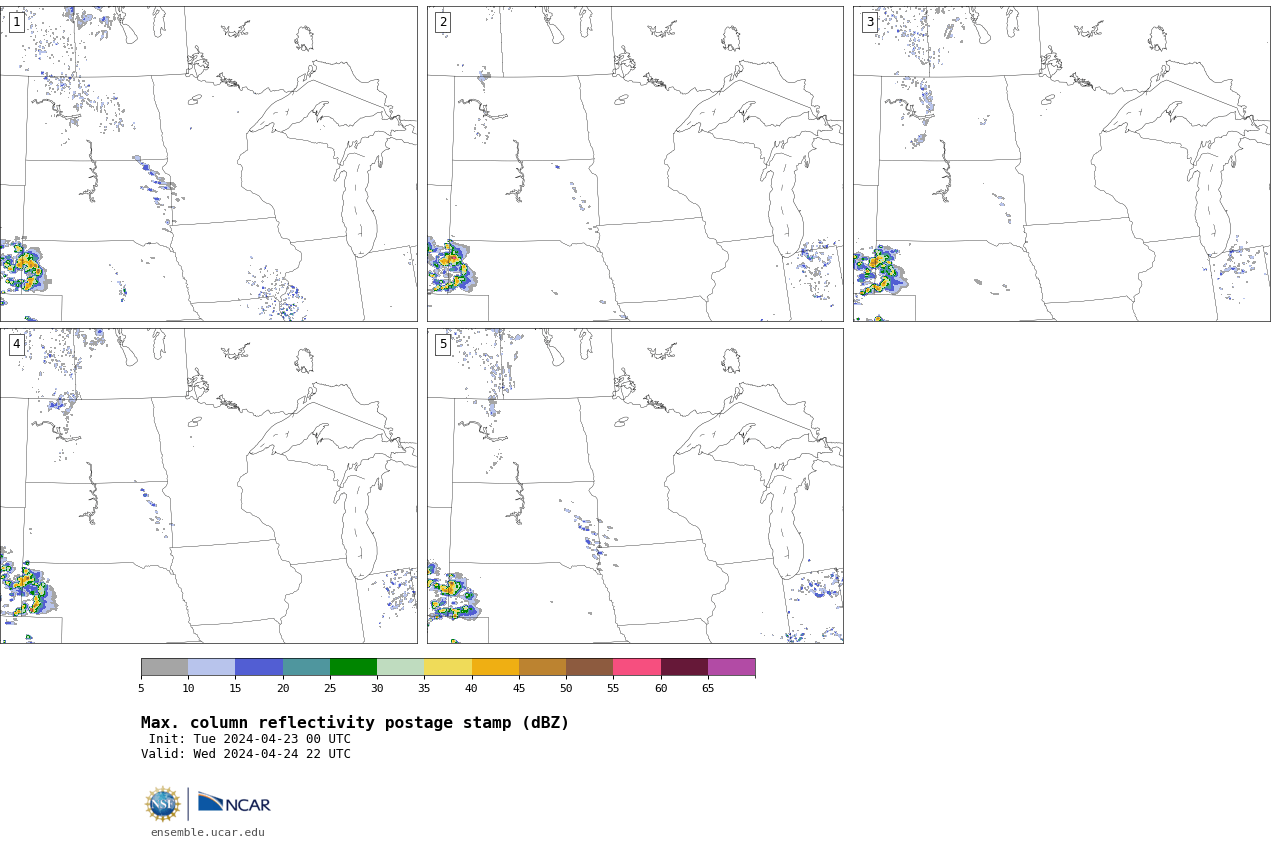Click the panel number label 4

click(x=16, y=344)
